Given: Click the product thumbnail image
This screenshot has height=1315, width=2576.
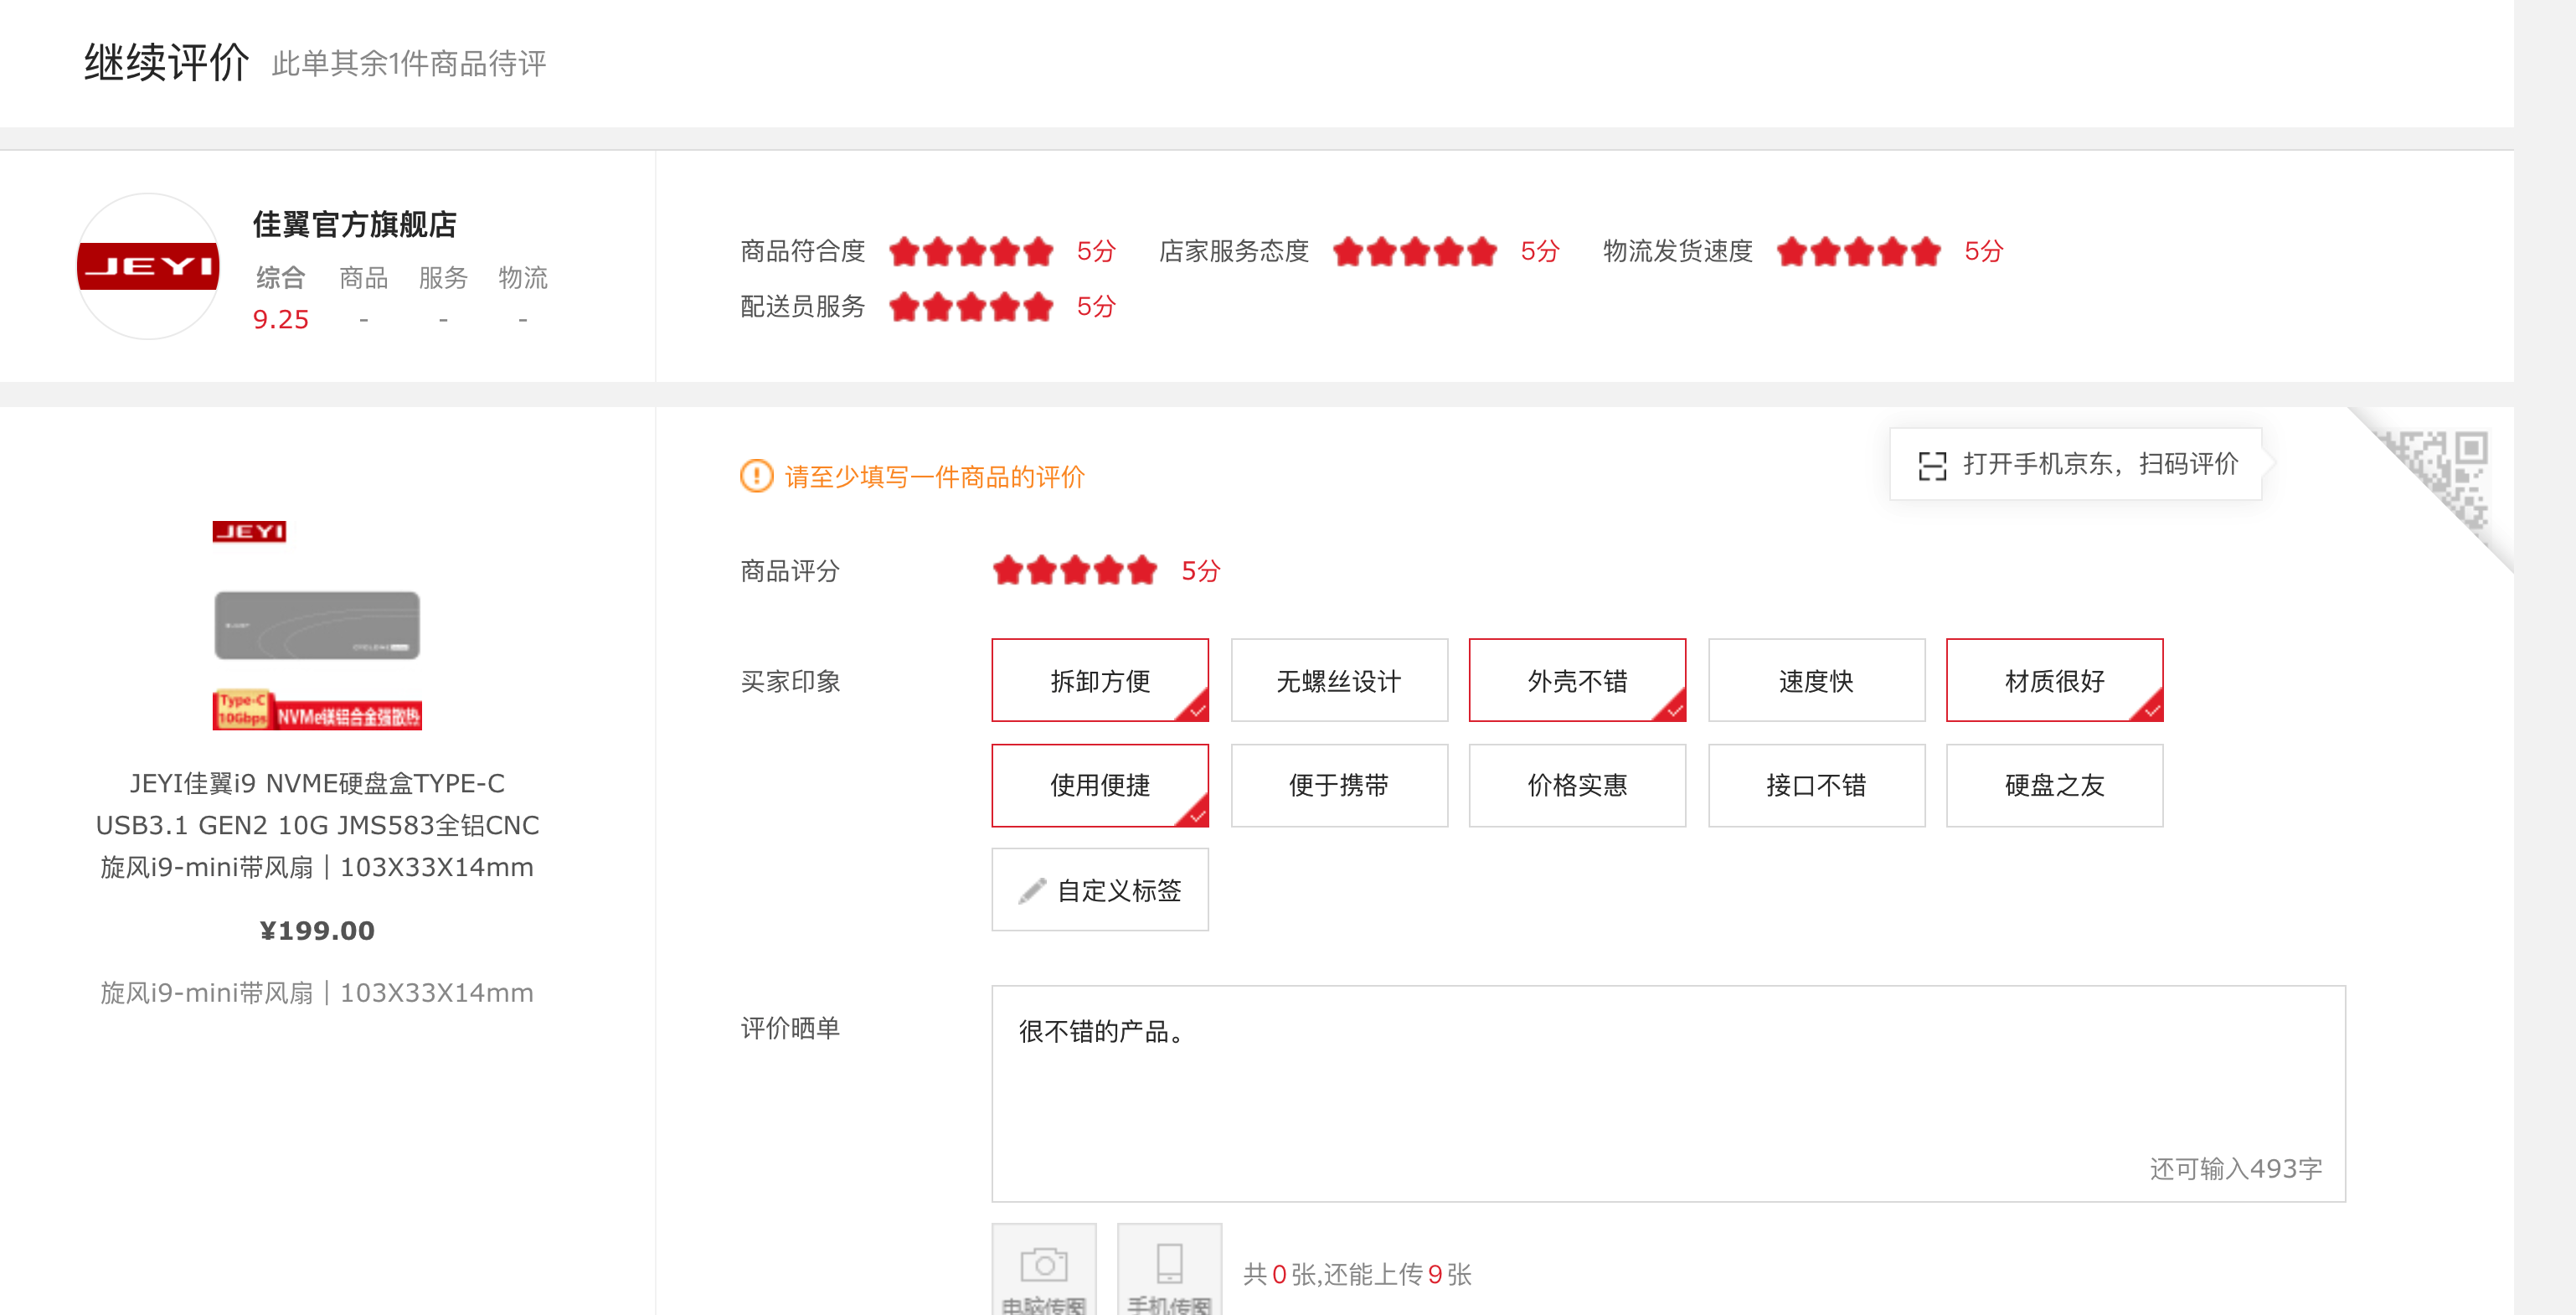Looking at the screenshot, I should click(317, 625).
